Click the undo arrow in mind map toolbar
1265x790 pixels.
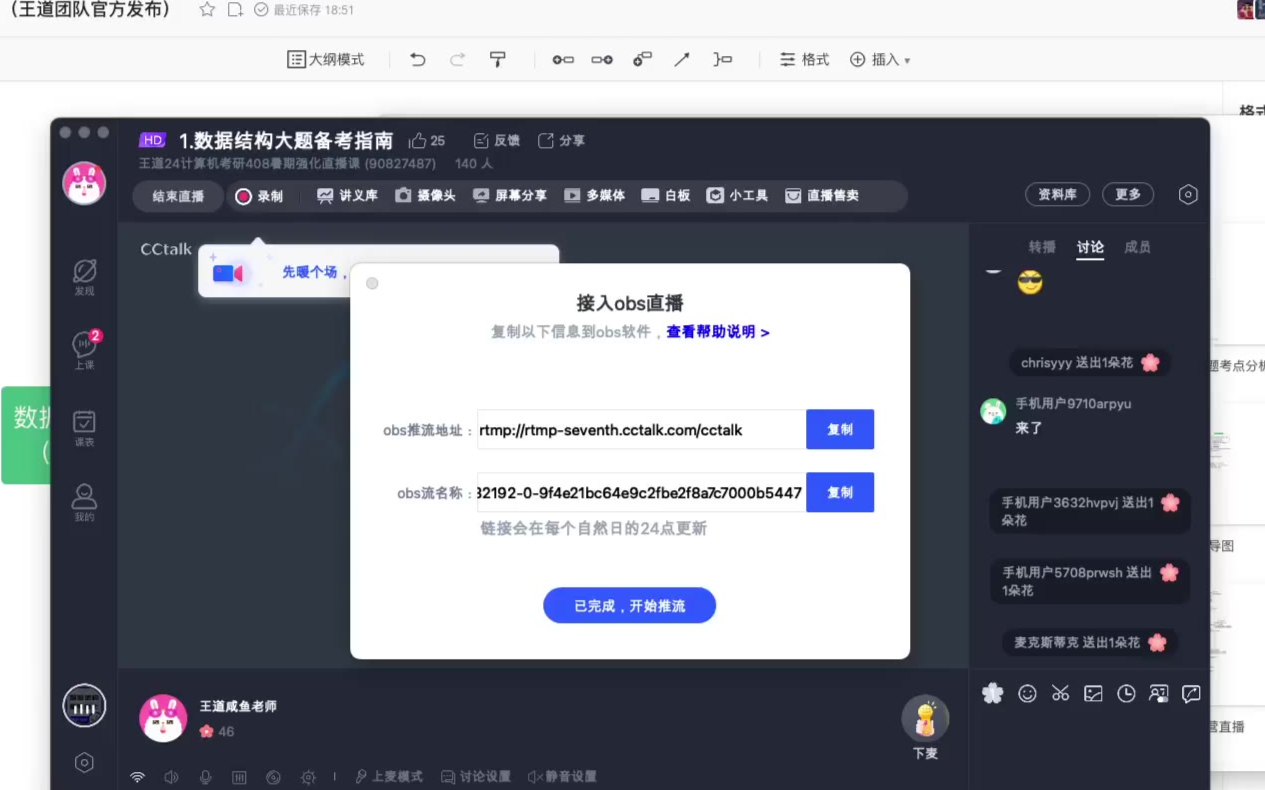pyautogui.click(x=418, y=60)
